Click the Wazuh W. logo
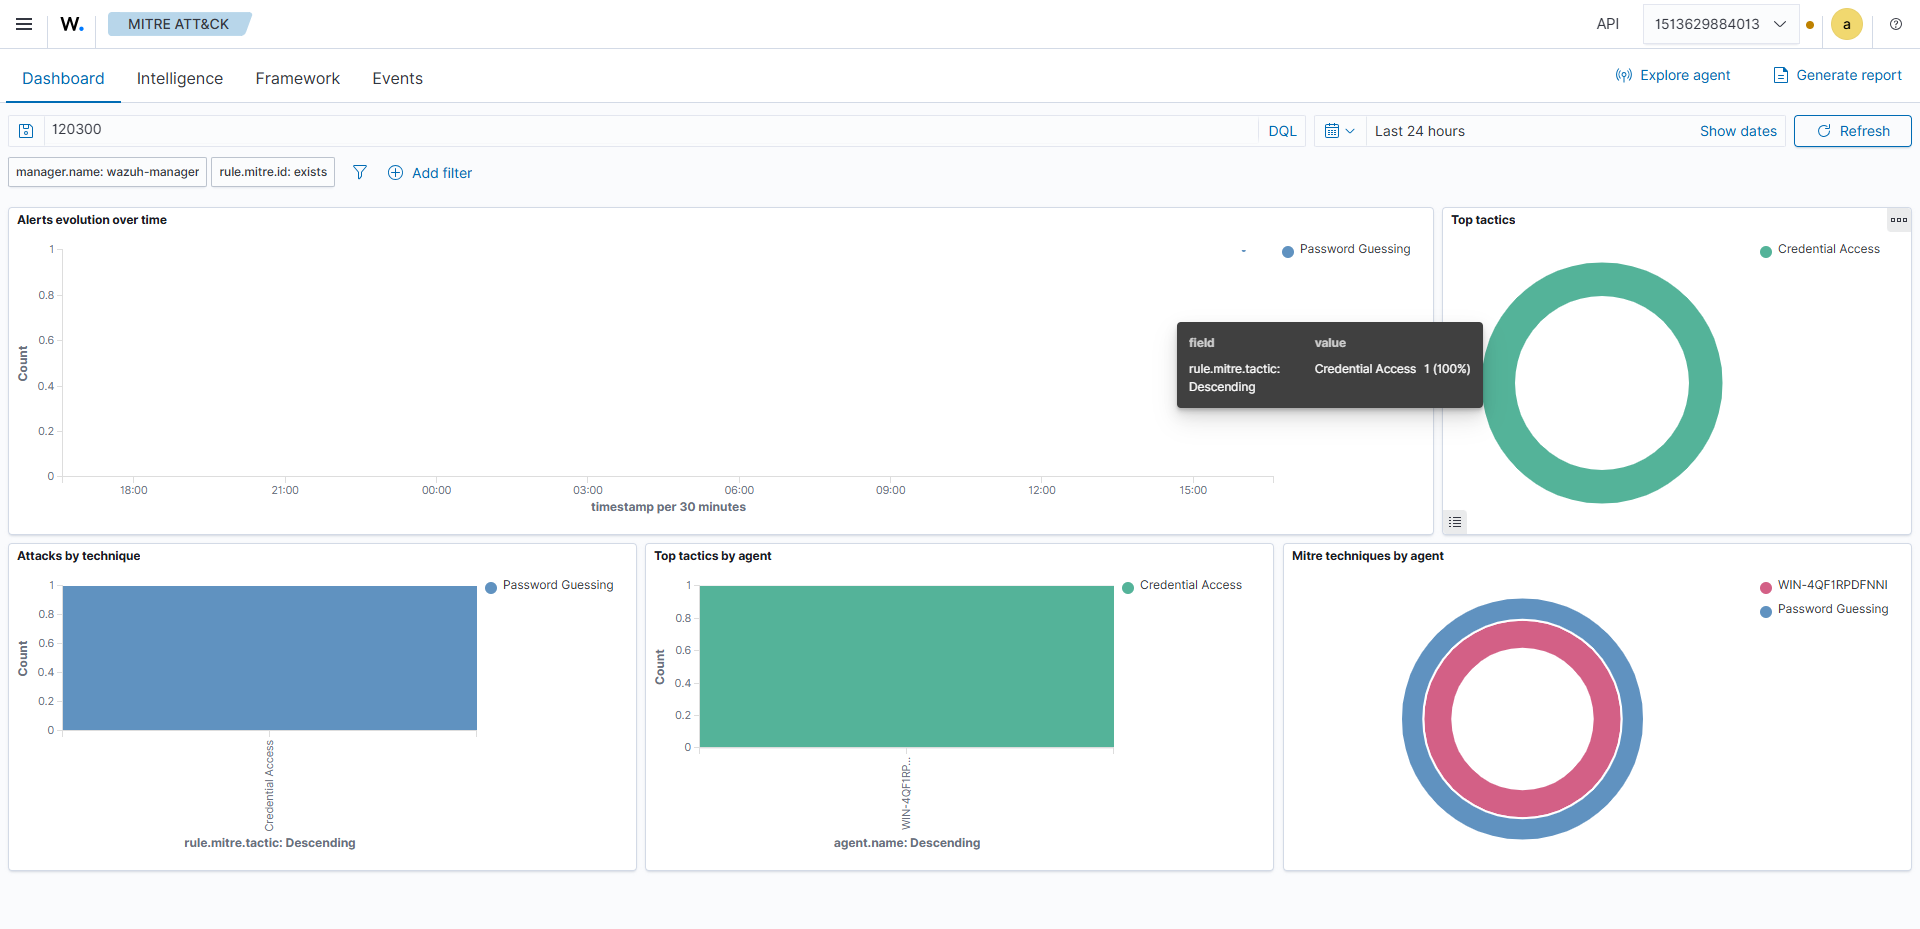 pos(72,24)
